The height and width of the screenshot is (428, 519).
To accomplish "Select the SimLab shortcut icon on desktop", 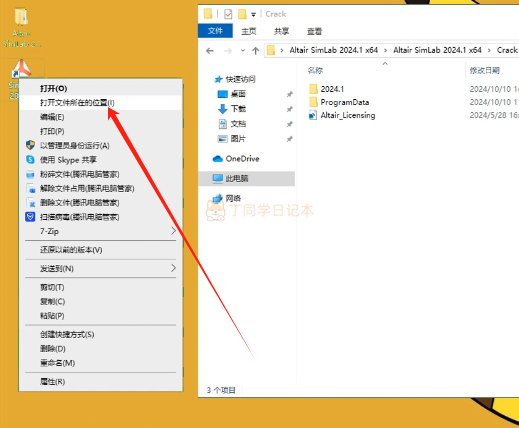I will 21,69.
